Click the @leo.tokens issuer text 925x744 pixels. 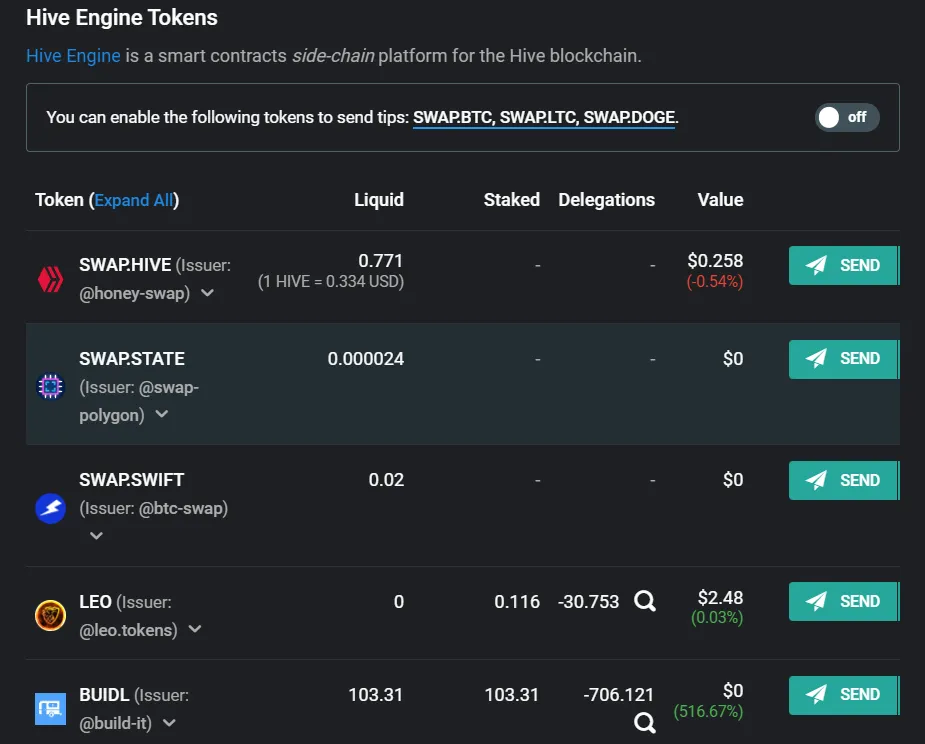(x=129, y=630)
